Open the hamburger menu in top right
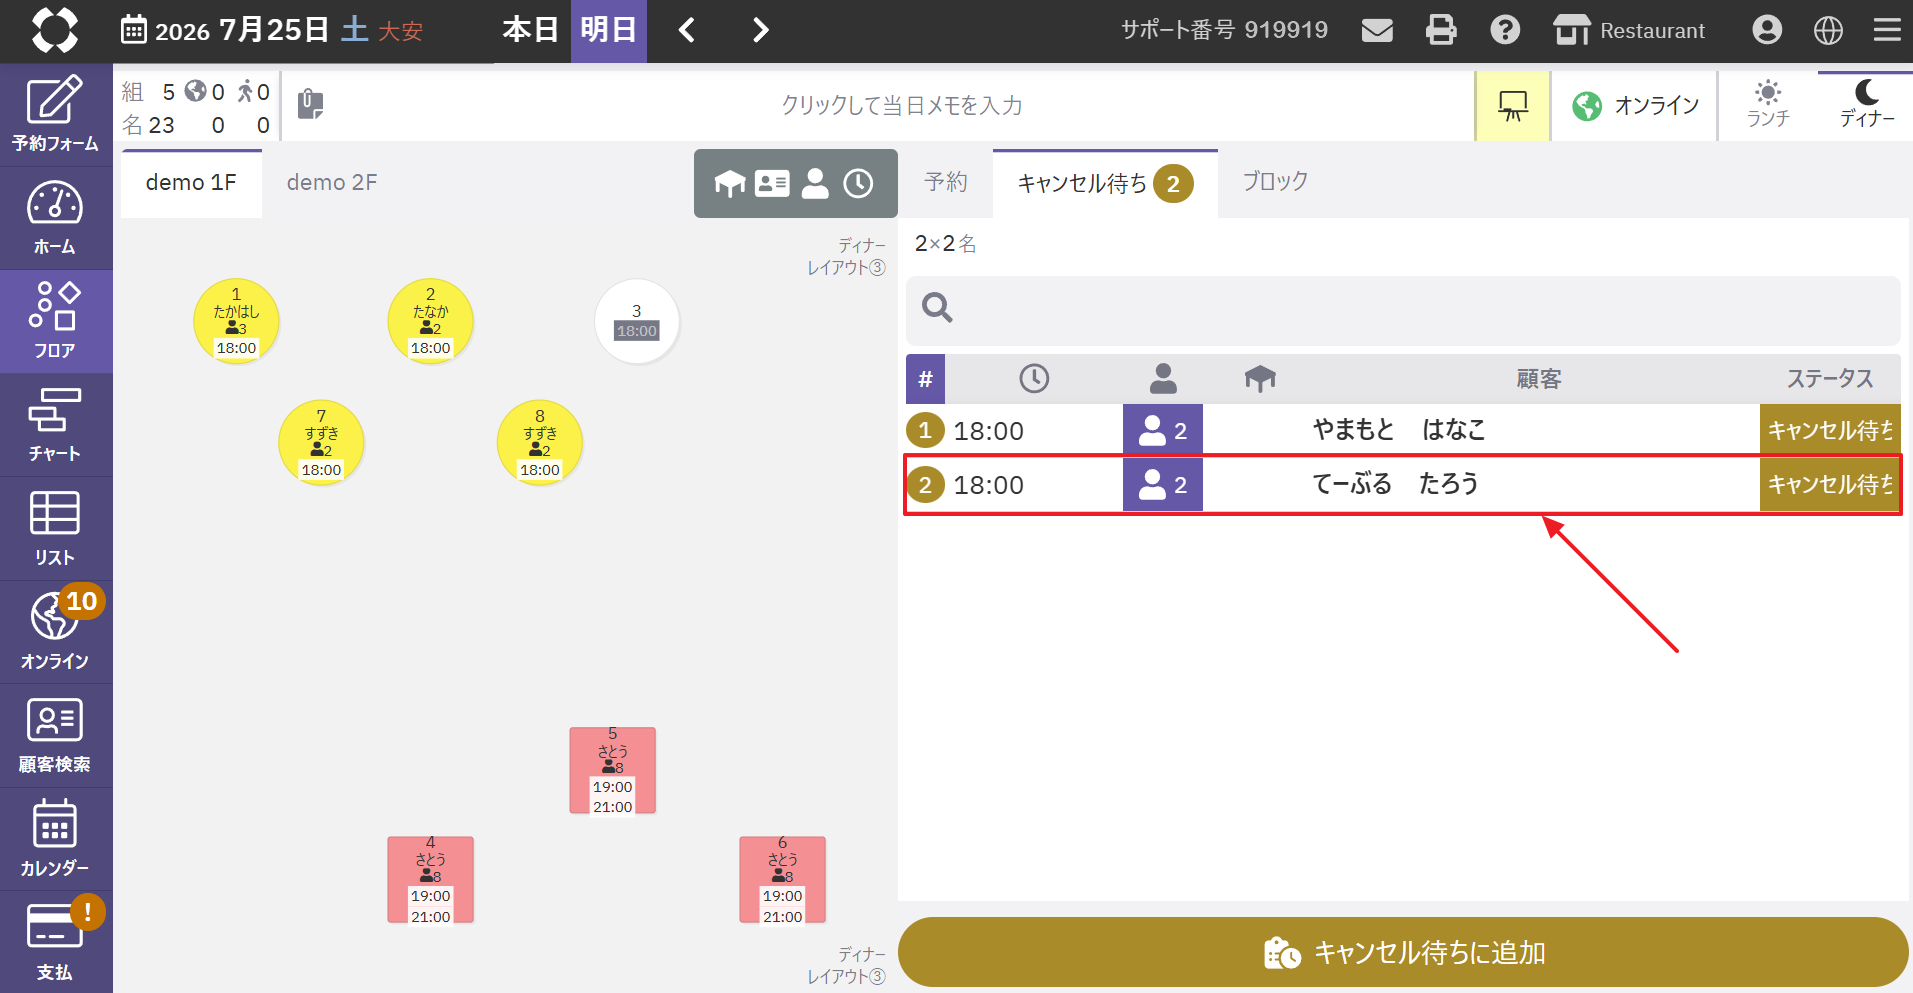Image resolution: width=1913 pixels, height=993 pixels. coord(1887,30)
